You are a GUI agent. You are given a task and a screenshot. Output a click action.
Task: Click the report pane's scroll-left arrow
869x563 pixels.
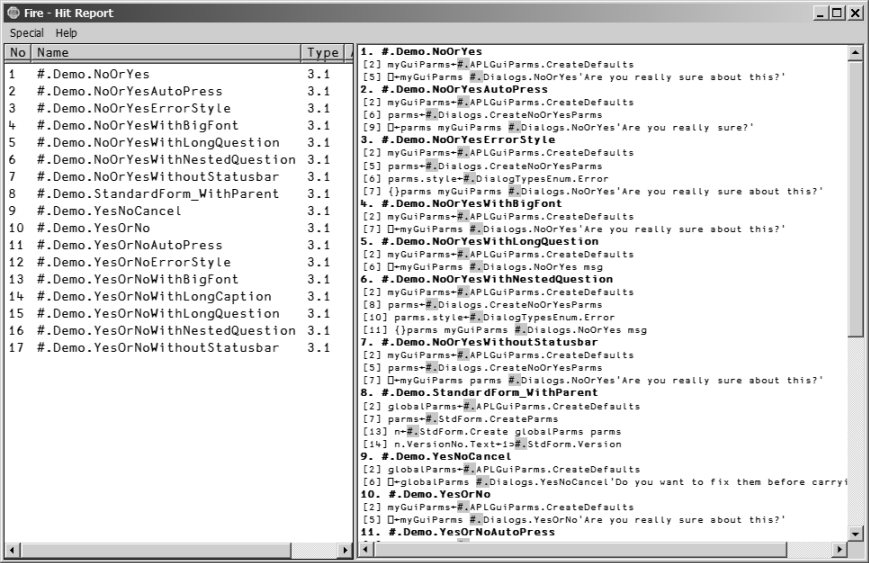tap(366, 549)
